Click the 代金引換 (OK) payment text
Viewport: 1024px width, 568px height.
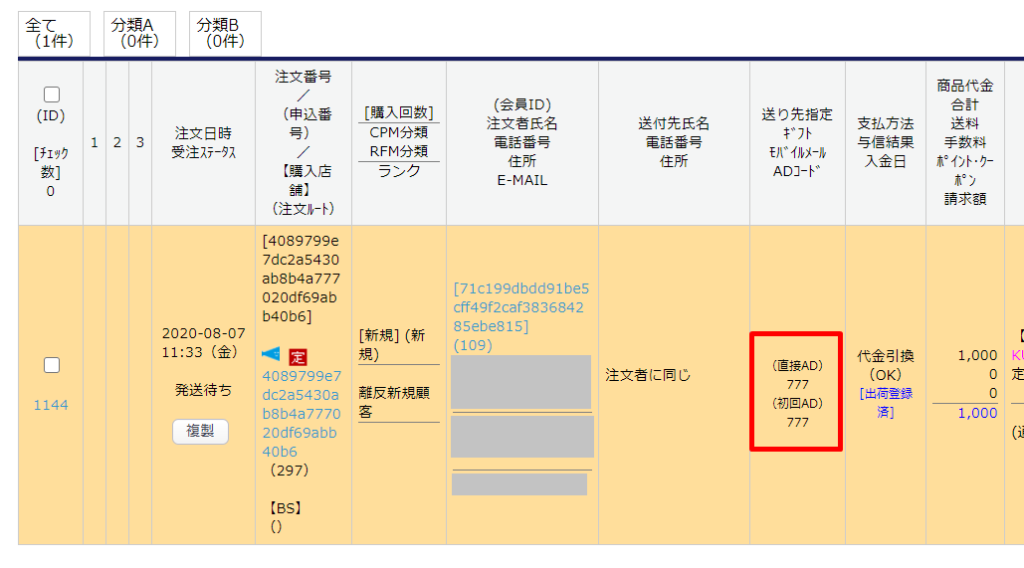pos(885,365)
